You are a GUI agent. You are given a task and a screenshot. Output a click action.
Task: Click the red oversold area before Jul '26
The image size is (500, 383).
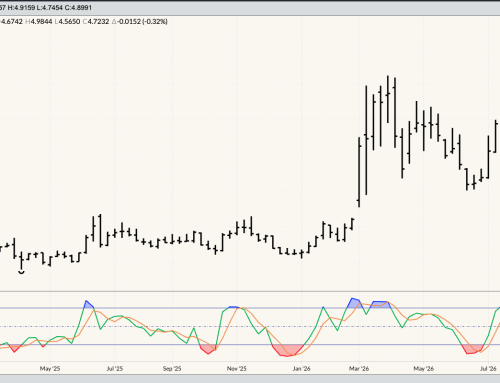click(473, 349)
